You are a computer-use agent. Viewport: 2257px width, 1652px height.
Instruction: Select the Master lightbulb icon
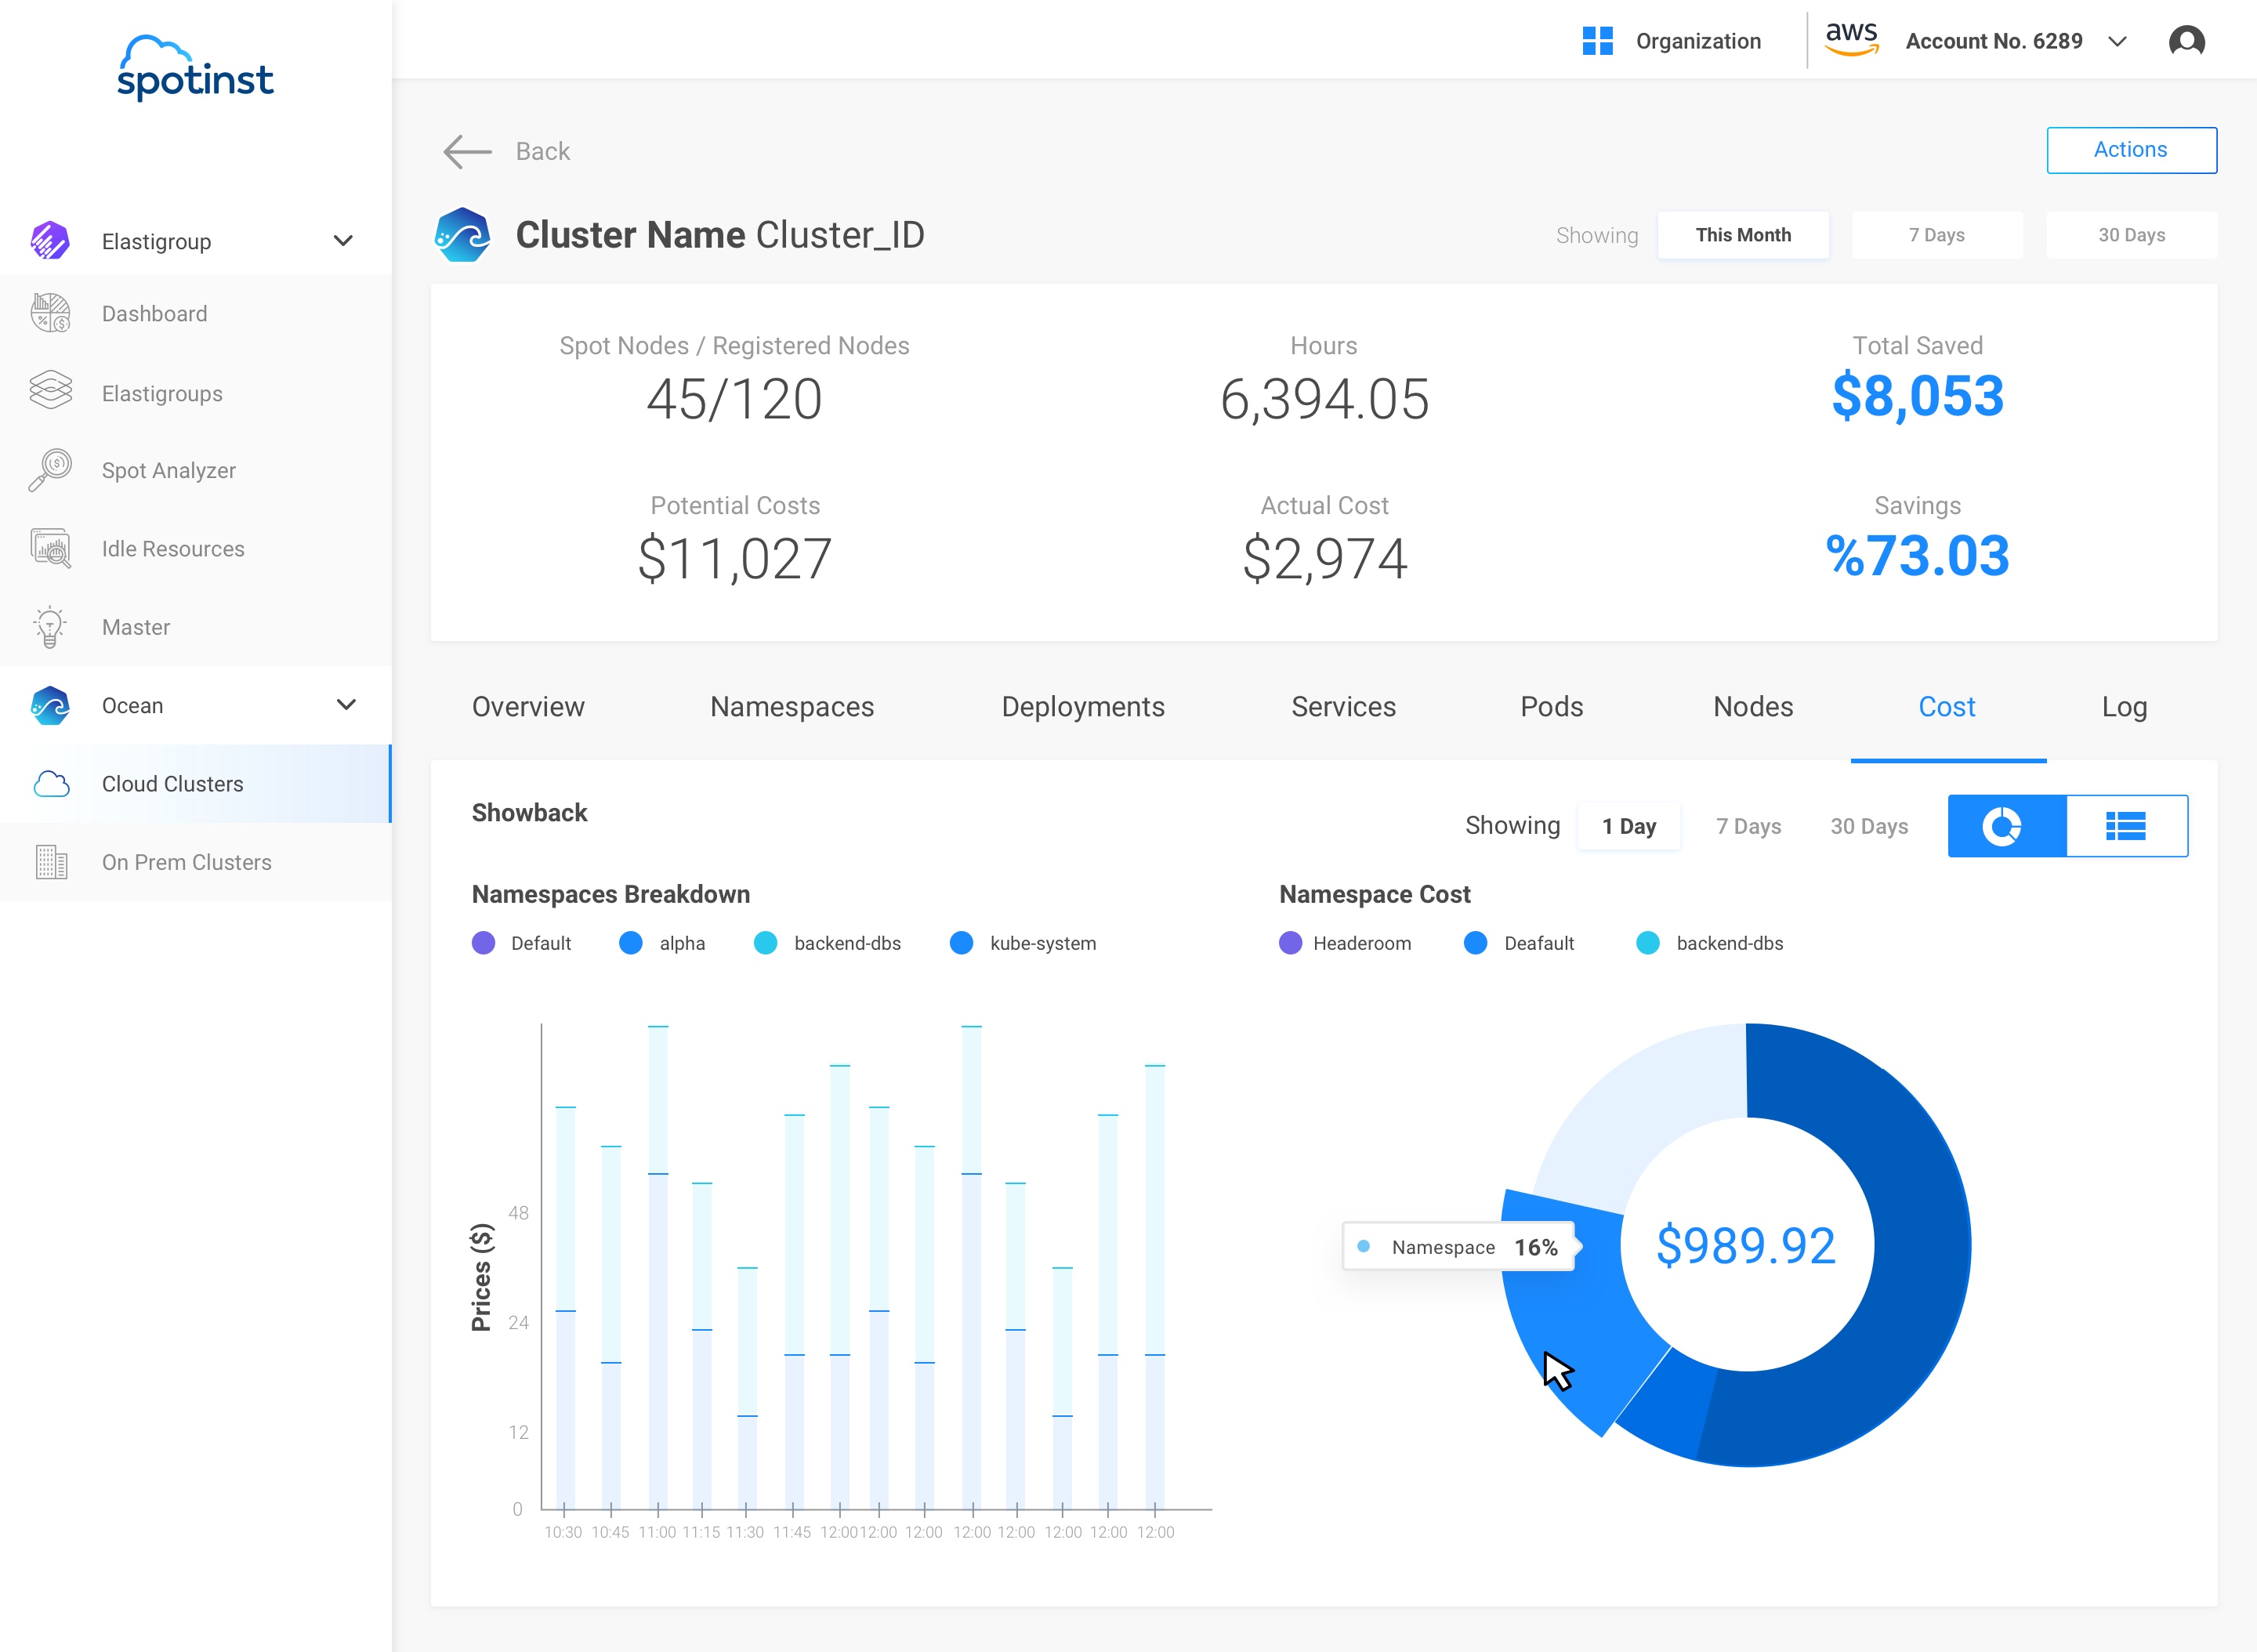[x=50, y=627]
